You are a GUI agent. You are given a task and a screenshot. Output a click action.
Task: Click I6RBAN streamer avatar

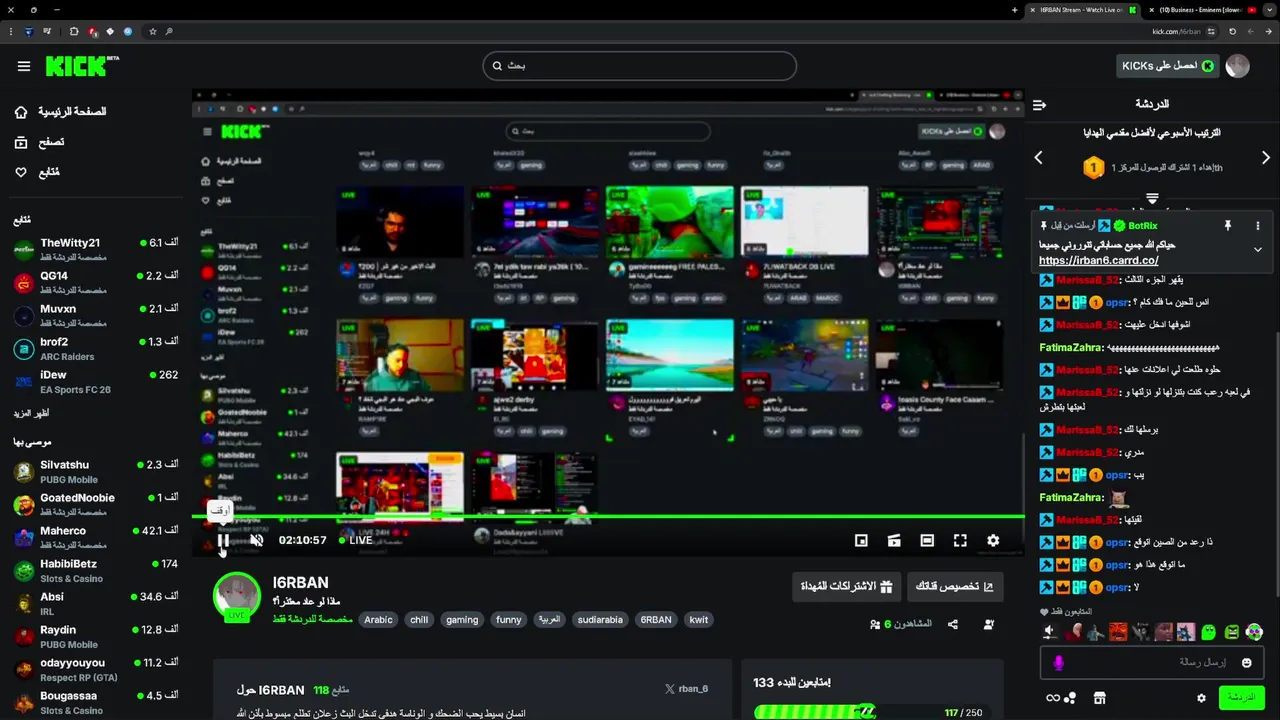(237, 597)
